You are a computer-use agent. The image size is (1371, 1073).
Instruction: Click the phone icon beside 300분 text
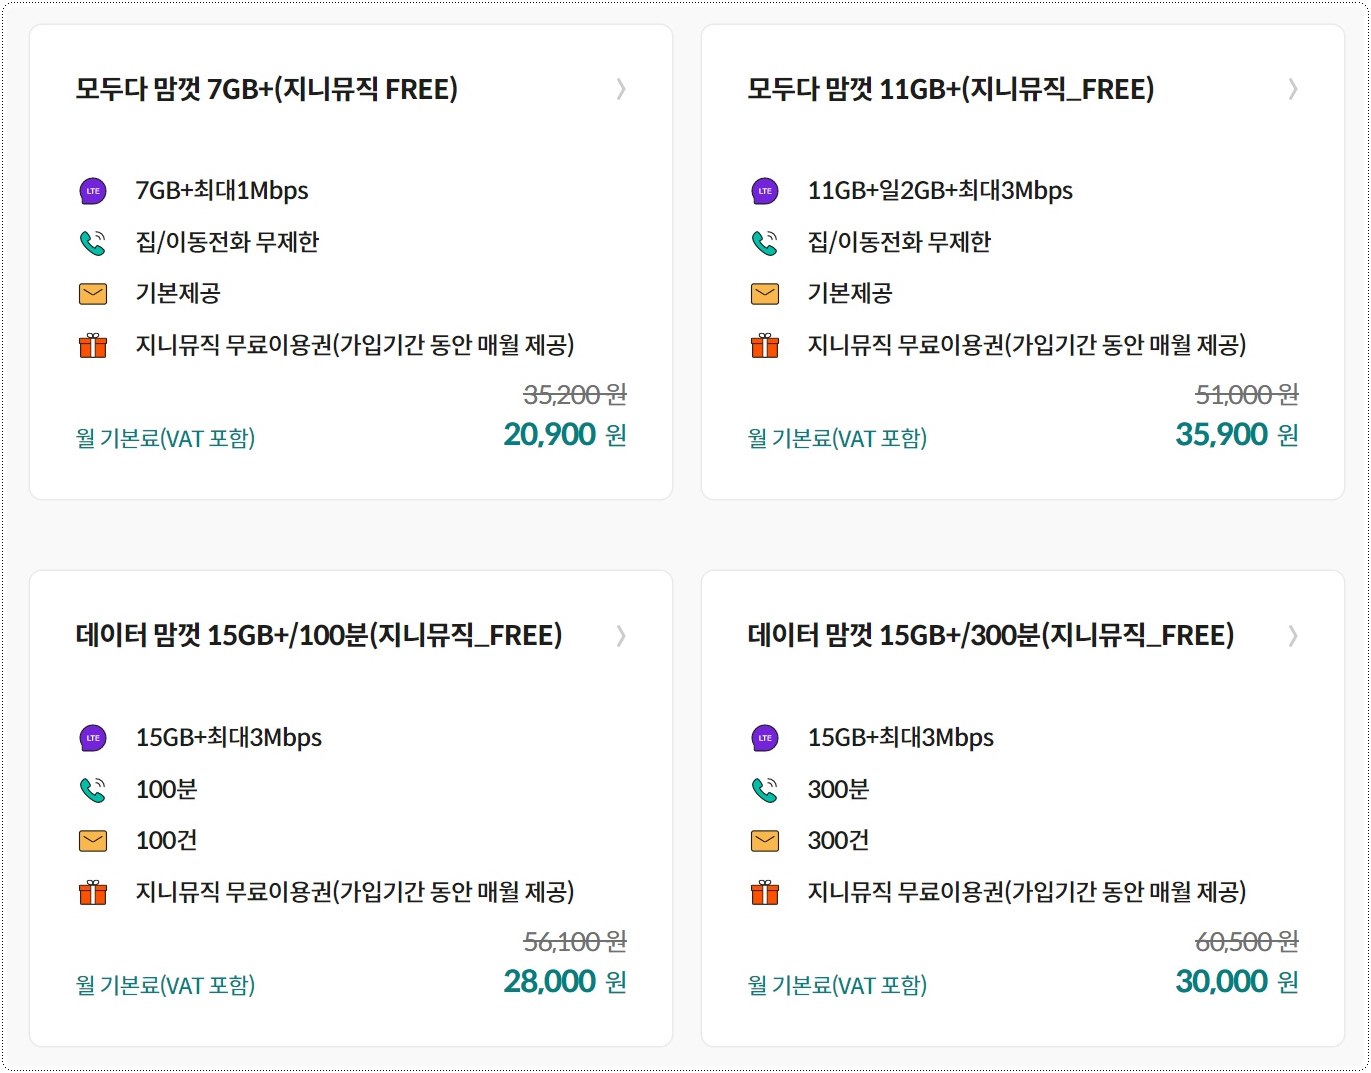point(765,789)
